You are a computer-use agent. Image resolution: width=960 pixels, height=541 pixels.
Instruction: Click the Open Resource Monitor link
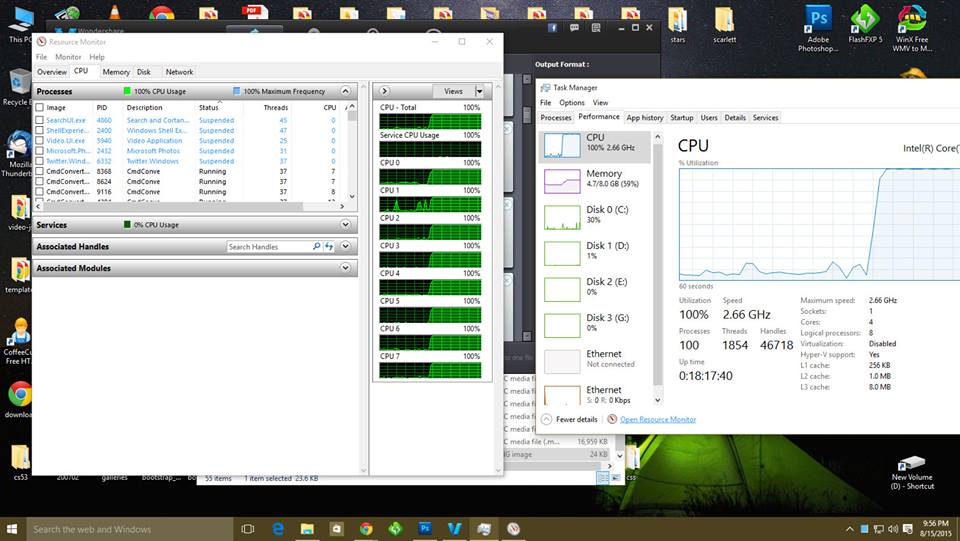[657, 419]
